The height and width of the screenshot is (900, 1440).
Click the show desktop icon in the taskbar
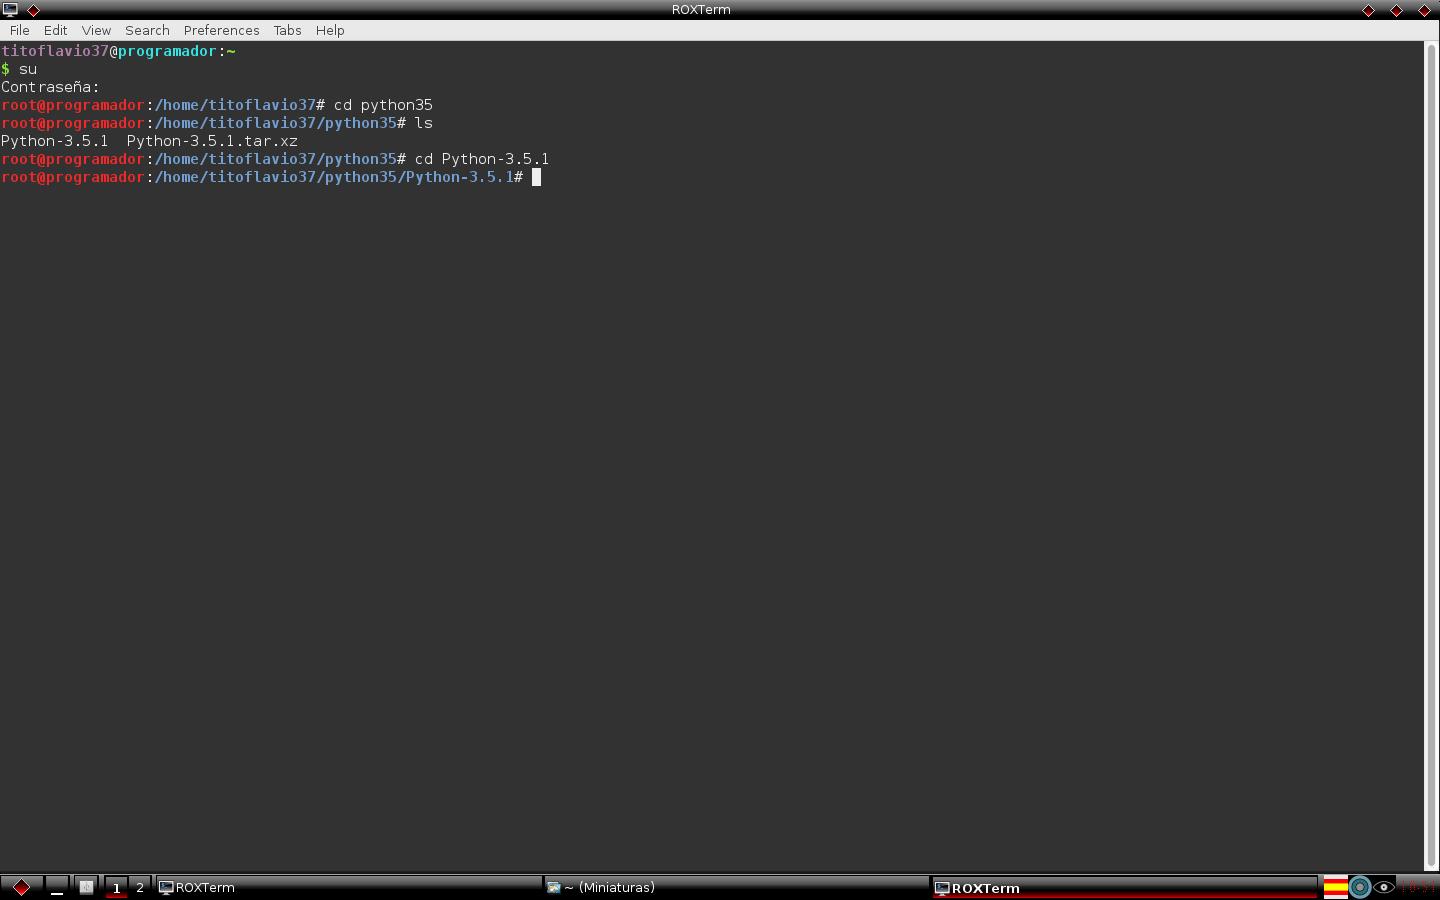point(56,887)
